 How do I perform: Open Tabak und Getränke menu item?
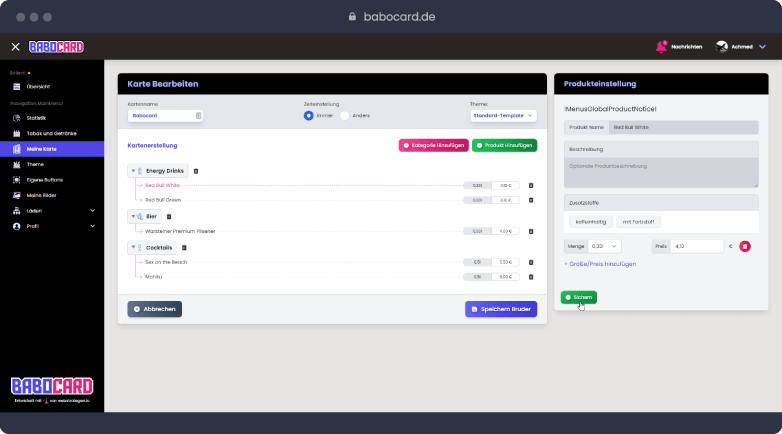[50, 133]
